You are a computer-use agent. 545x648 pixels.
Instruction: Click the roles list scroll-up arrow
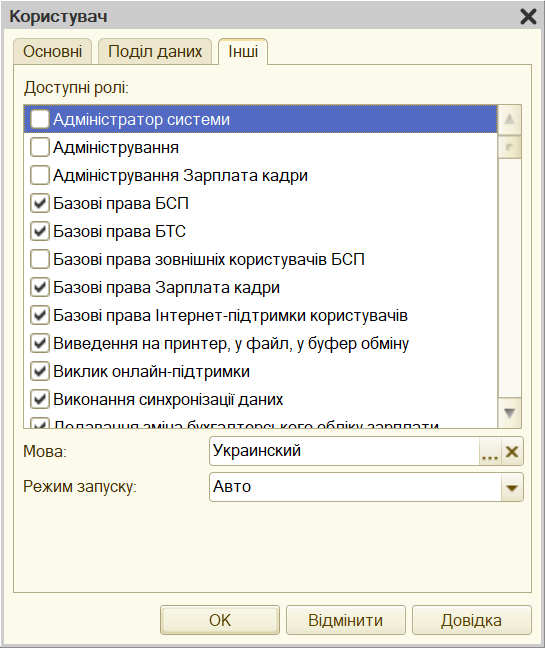[x=509, y=120]
